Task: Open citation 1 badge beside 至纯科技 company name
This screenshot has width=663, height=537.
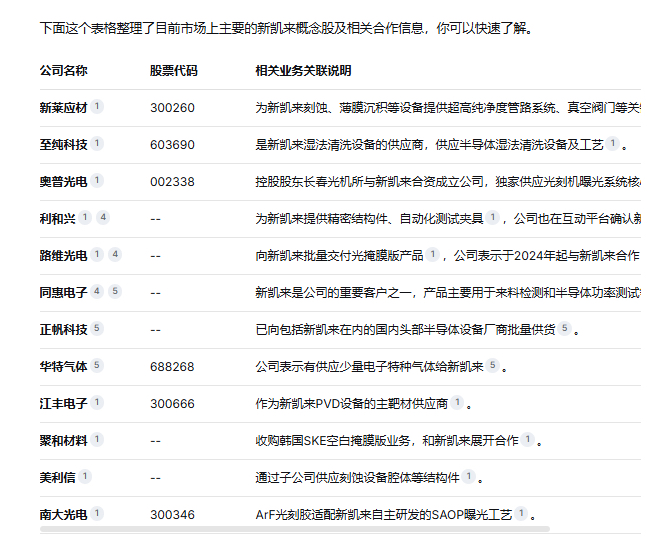Action: pos(97,144)
